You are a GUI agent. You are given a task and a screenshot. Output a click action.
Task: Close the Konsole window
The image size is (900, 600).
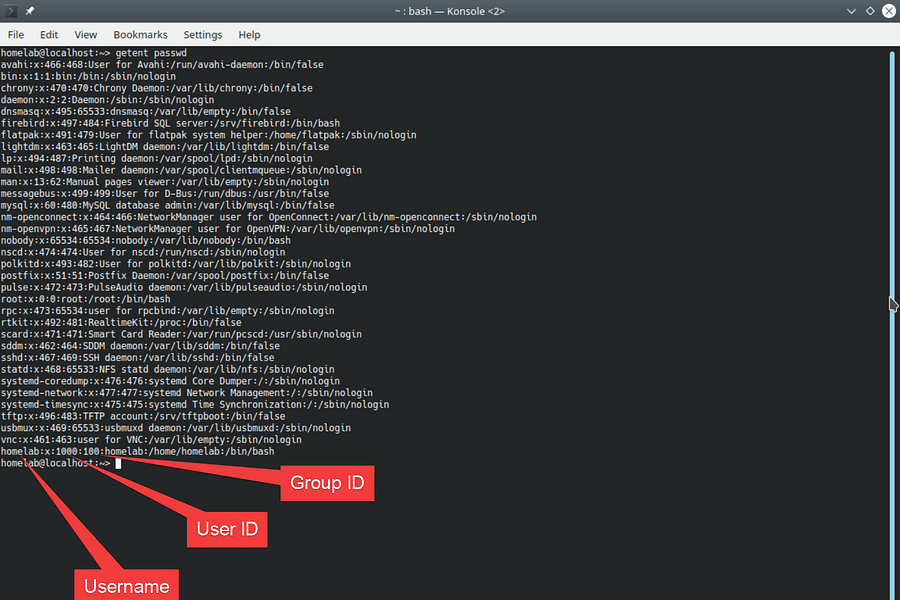pyautogui.click(x=887, y=11)
